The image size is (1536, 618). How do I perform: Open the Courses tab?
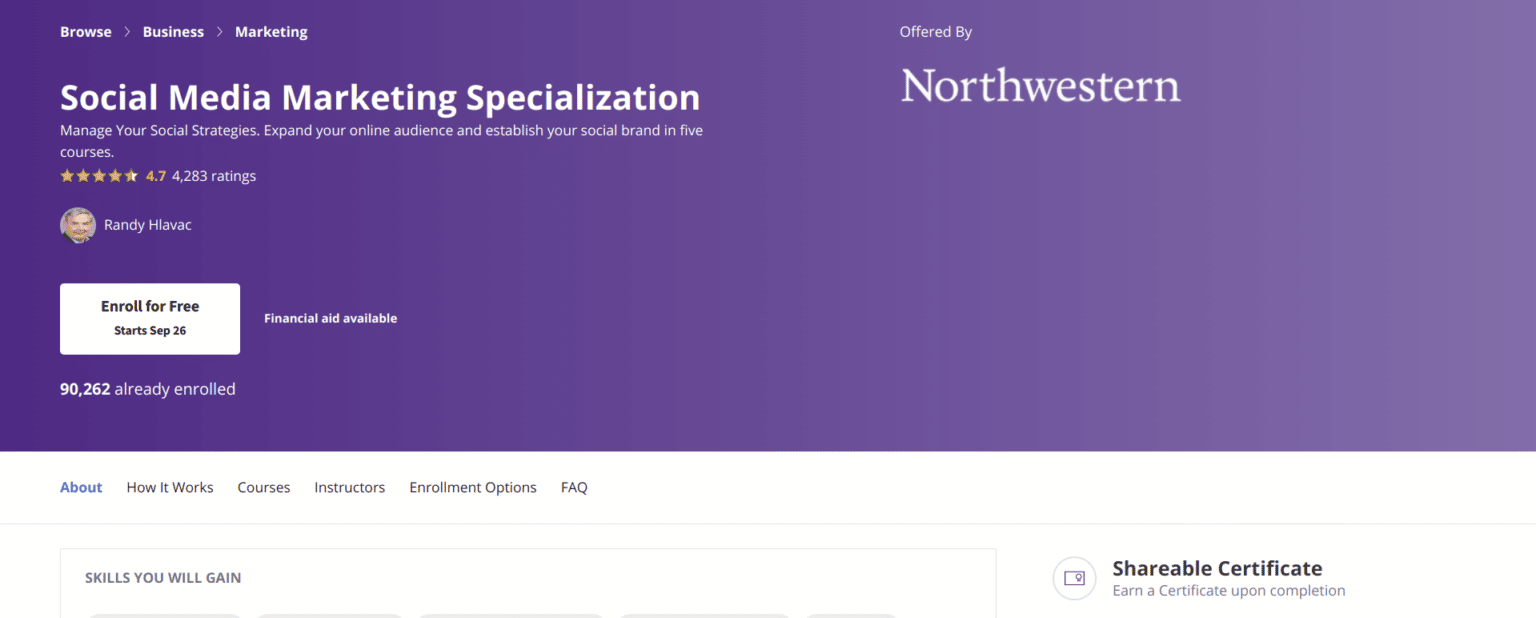pyautogui.click(x=264, y=487)
